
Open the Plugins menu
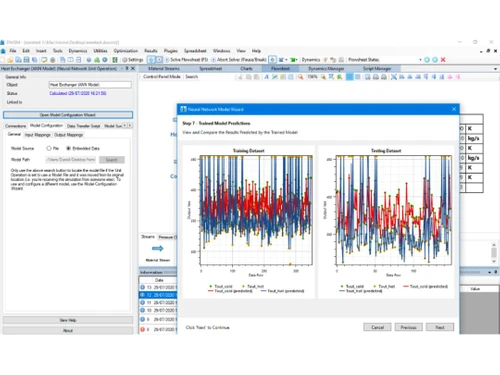[x=171, y=51]
